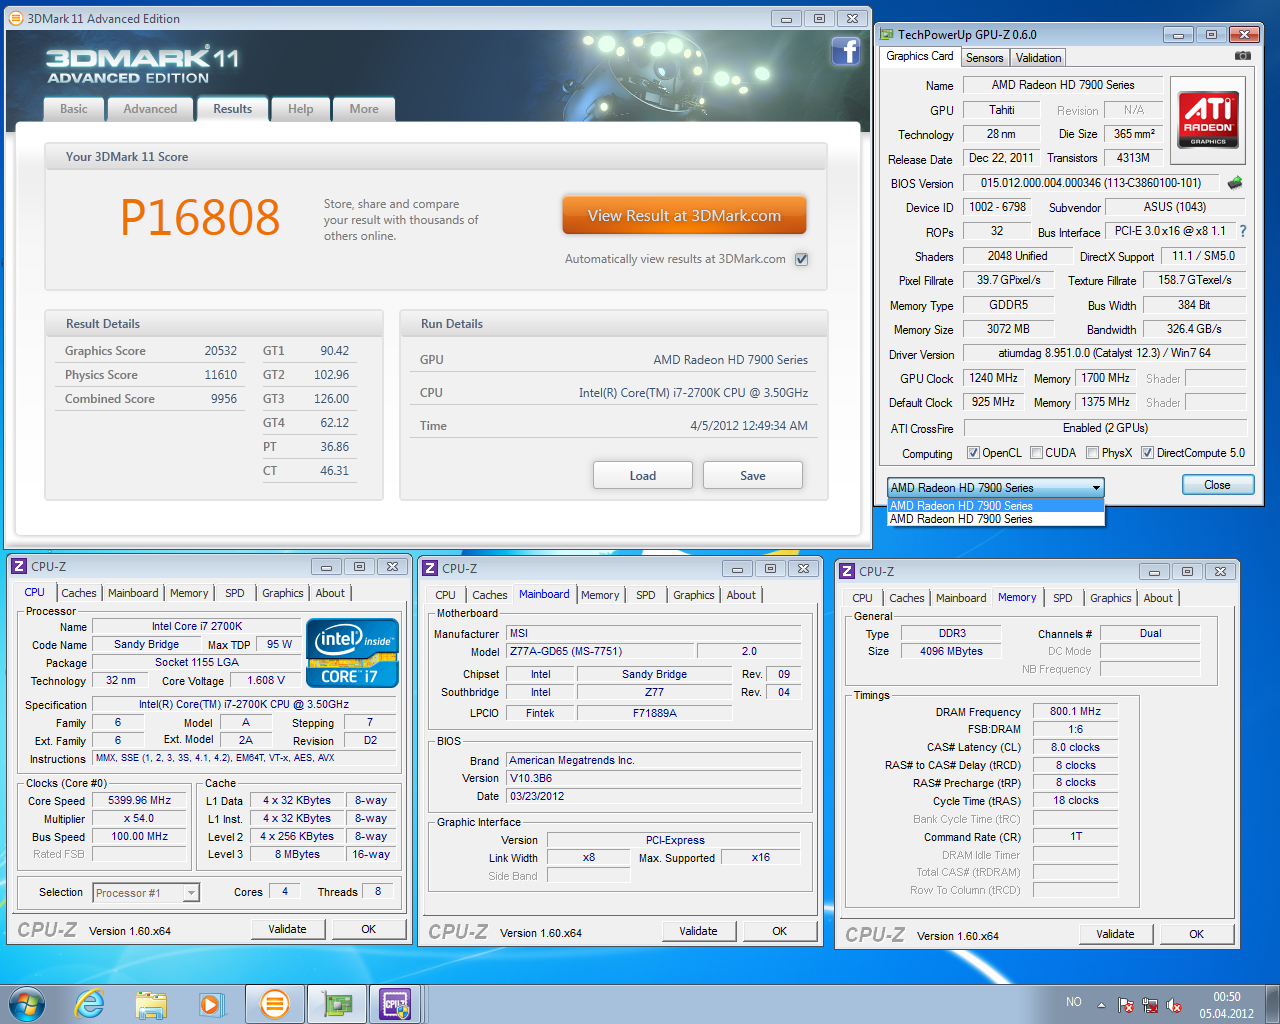Viewport: 1280px width, 1024px height.
Task: Toggle automatically view results at 3DMark.com
Action: coord(801,259)
